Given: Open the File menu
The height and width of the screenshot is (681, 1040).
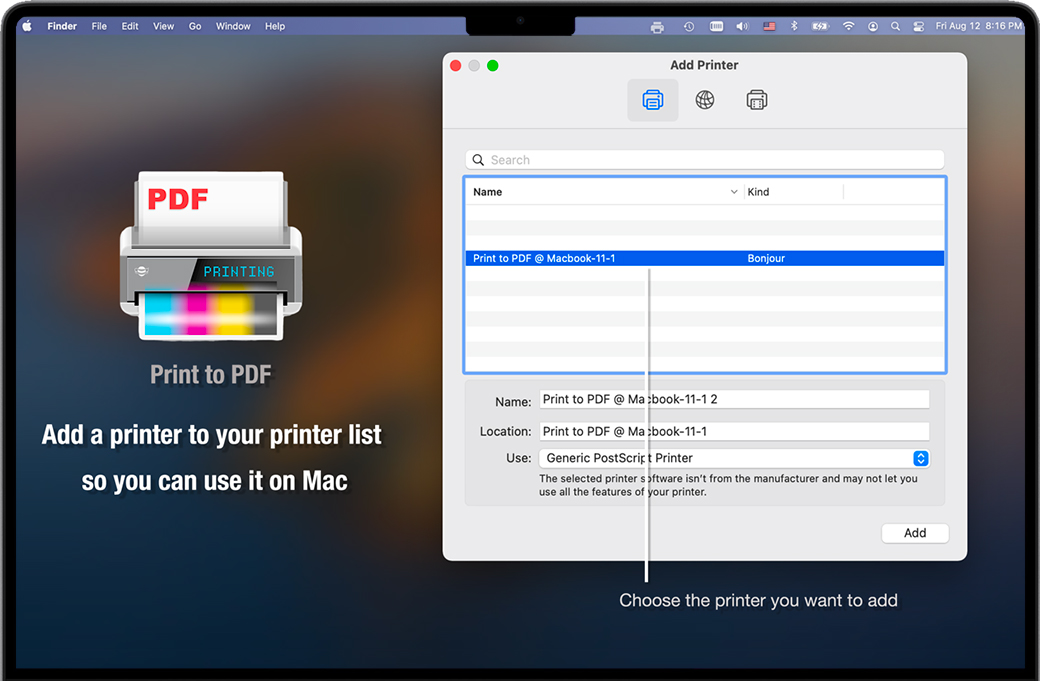Looking at the screenshot, I should pyautogui.click(x=99, y=26).
